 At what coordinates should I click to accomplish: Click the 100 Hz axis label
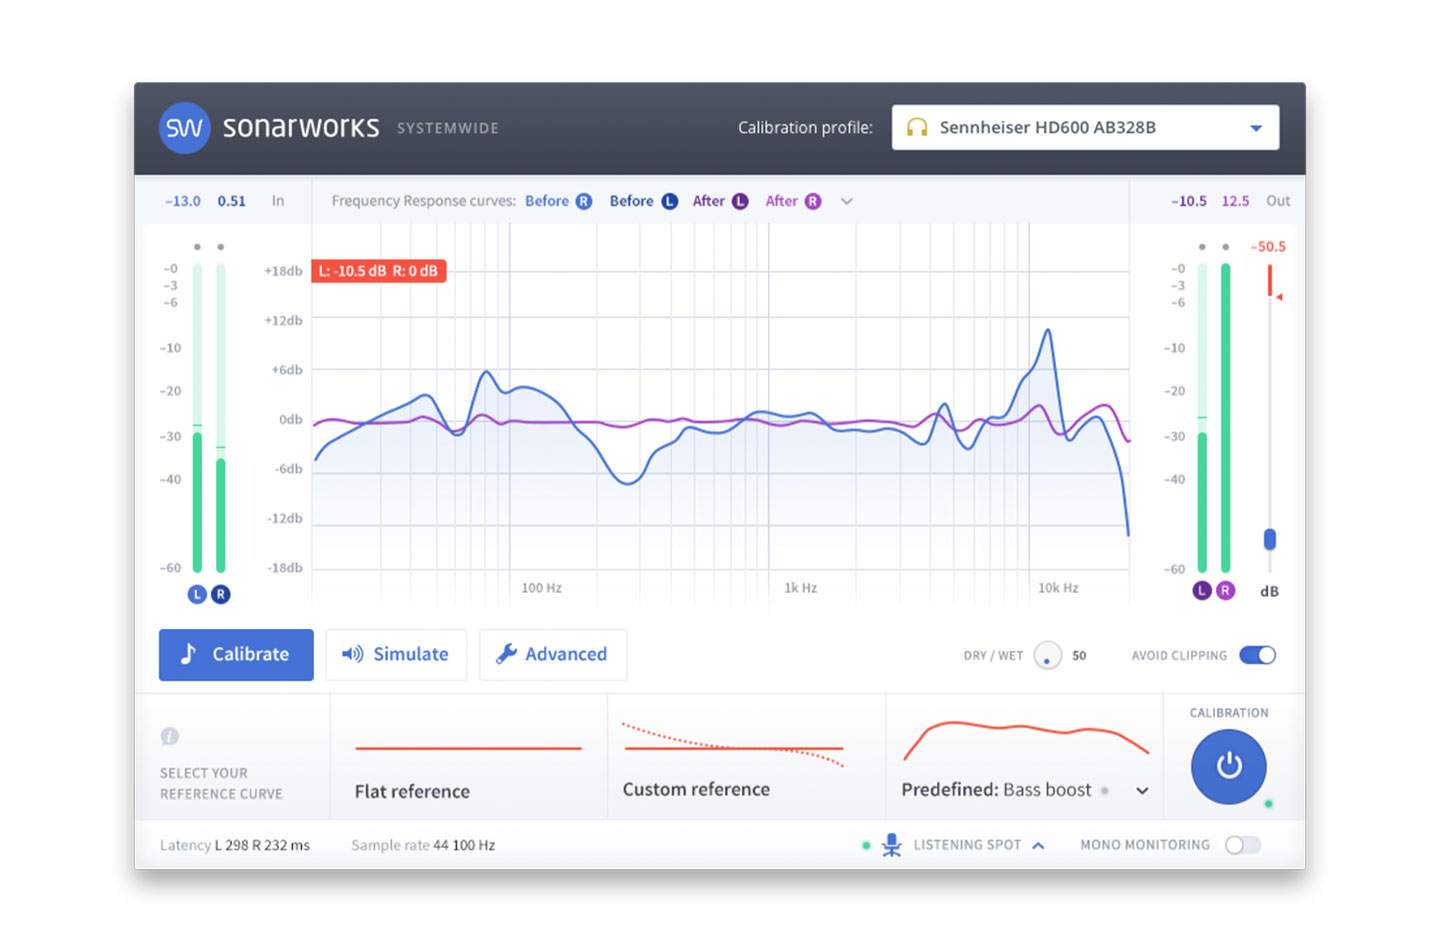[541, 588]
